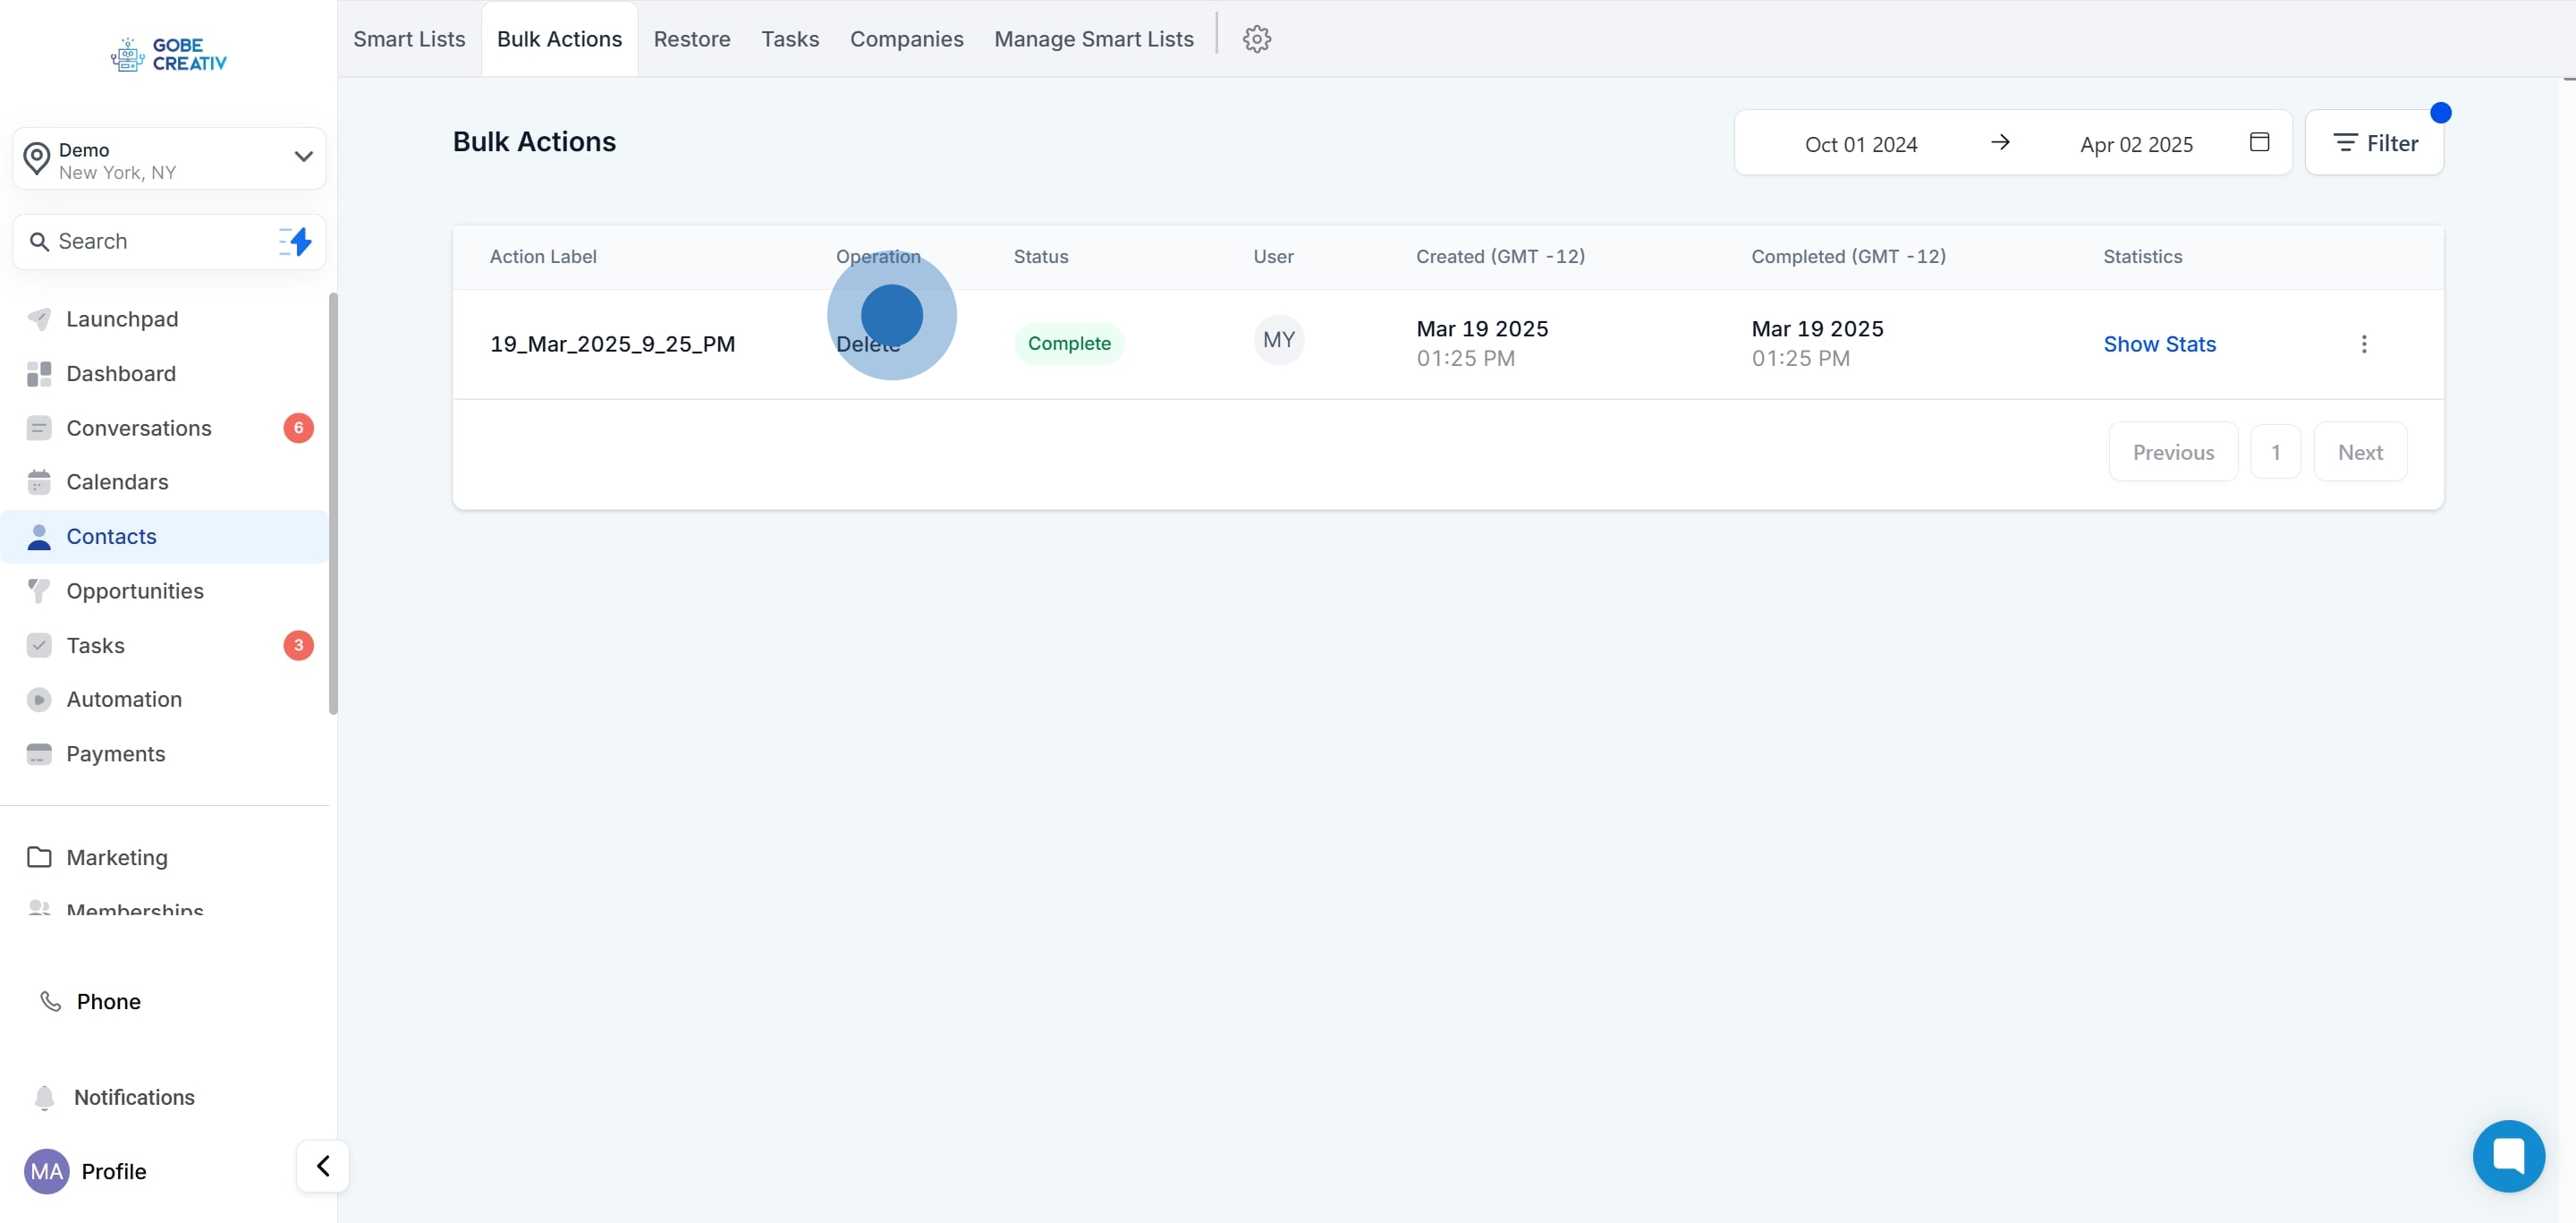The image size is (2576, 1223).
Task: Open the Companies tab
Action: coord(906,39)
